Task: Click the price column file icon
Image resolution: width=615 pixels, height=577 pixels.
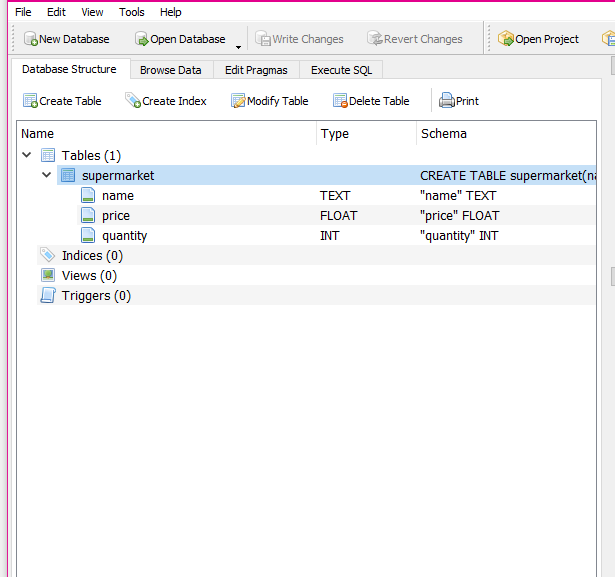Action: click(88, 215)
